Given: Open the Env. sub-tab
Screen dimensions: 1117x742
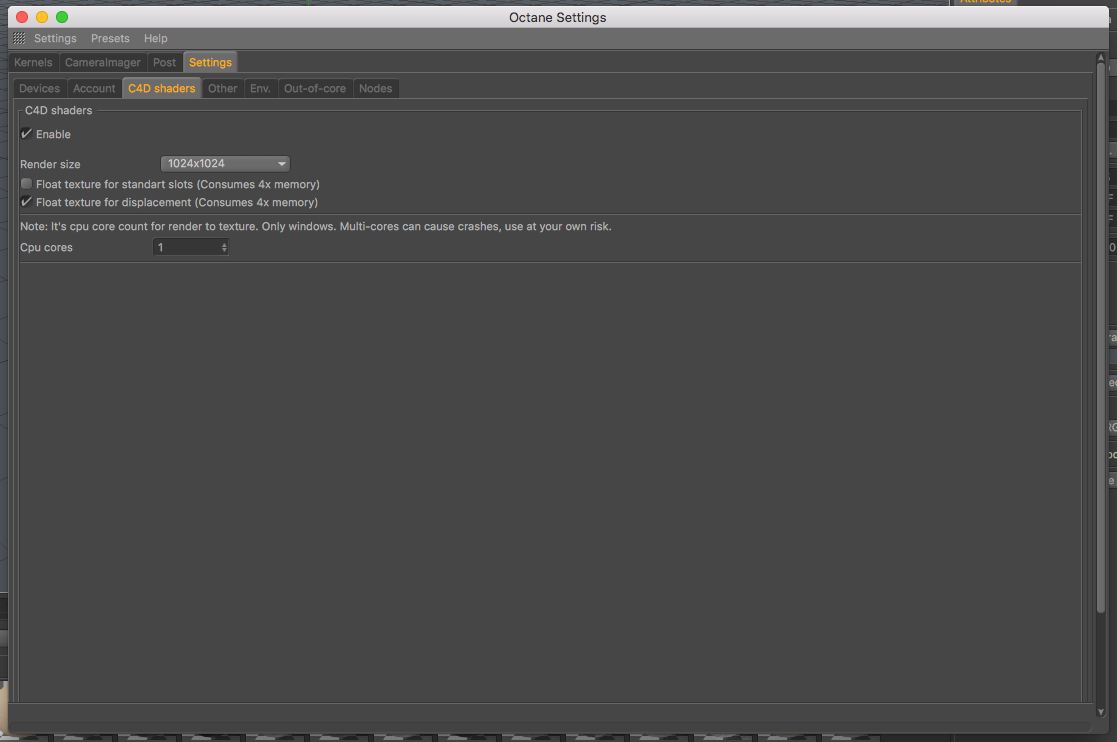Looking at the screenshot, I should [x=260, y=88].
